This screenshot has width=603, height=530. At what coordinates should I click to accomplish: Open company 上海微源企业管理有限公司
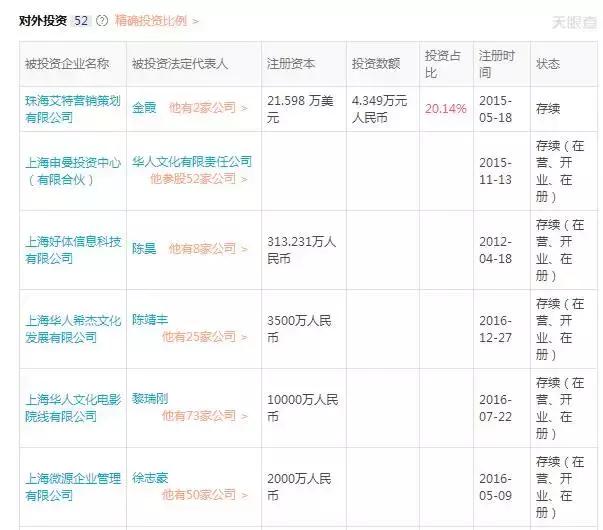pyautogui.click(x=73, y=487)
